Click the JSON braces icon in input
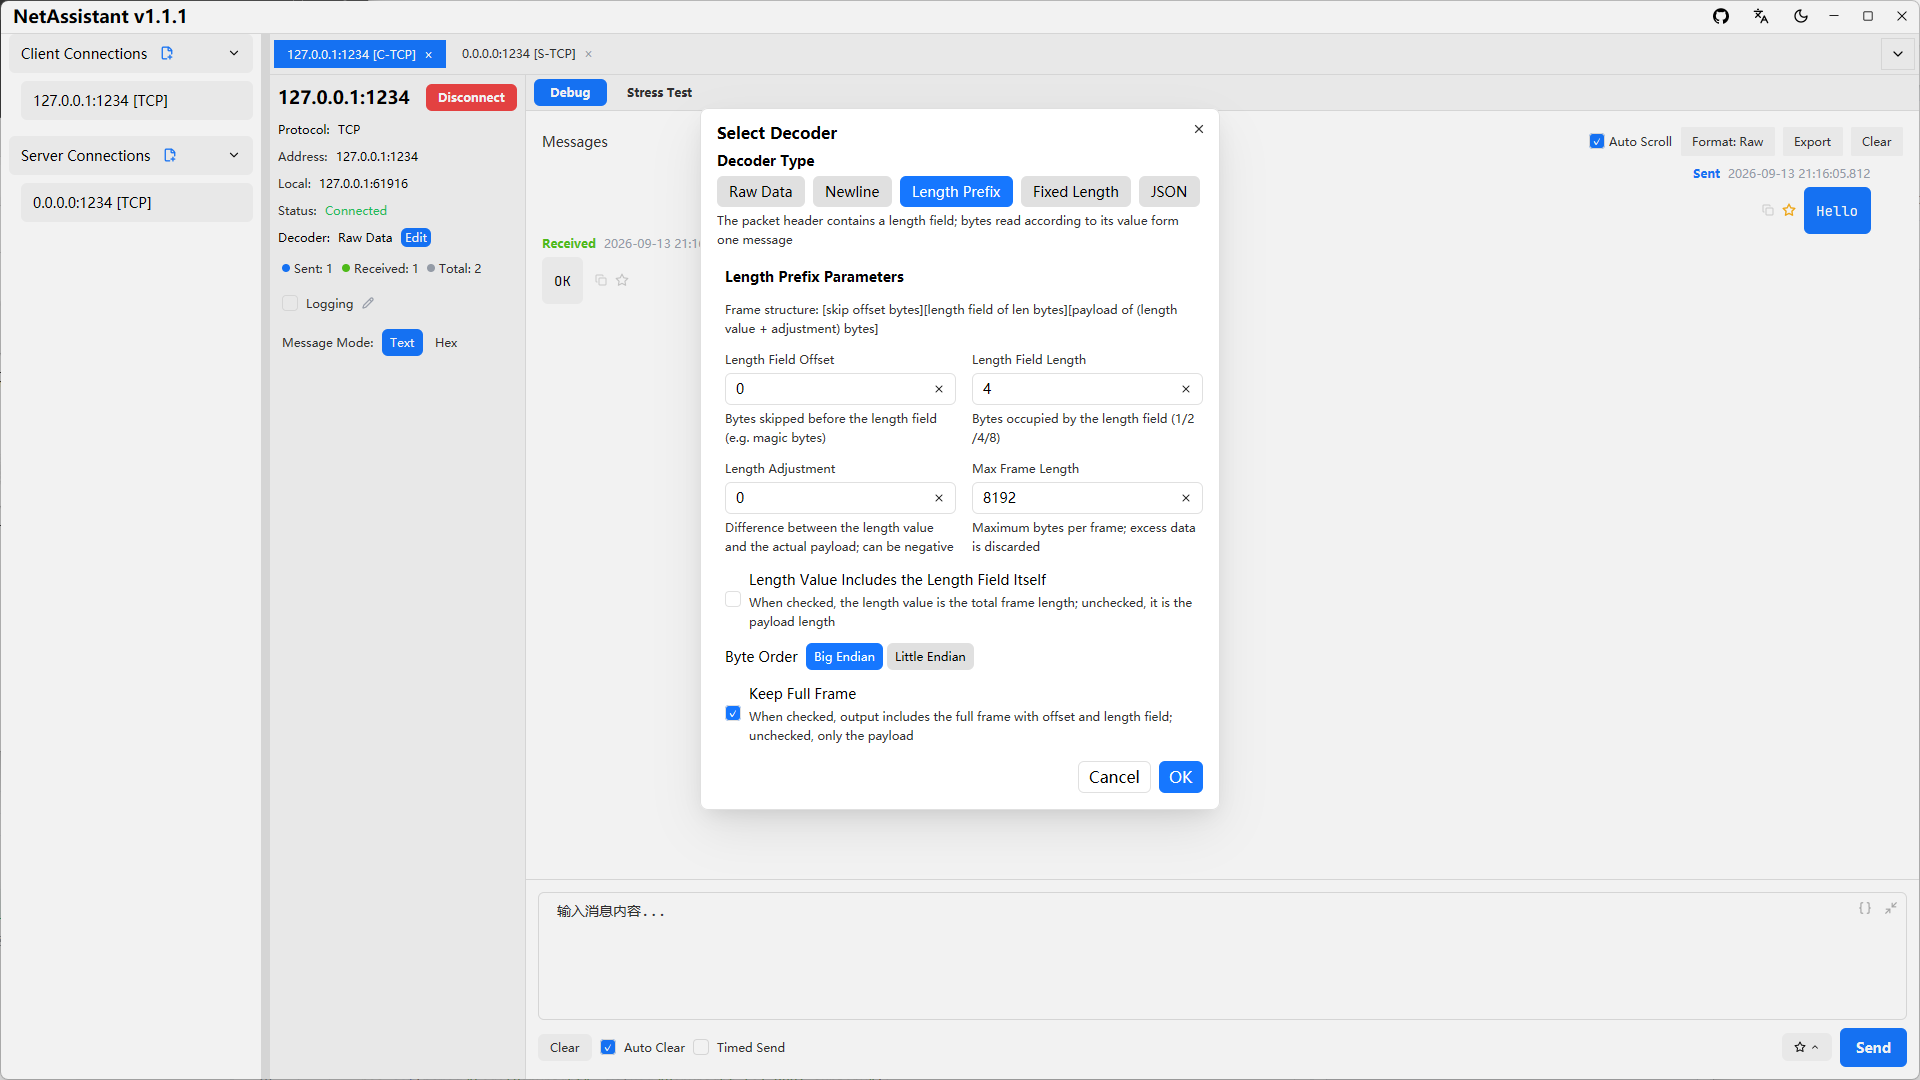1920x1080 pixels. [1865, 908]
